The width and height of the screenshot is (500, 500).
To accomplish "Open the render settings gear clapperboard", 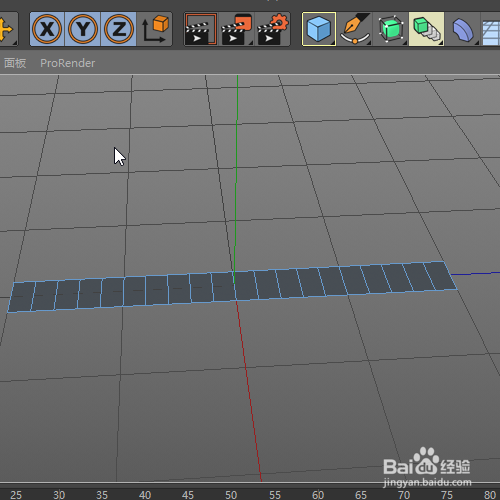I will (273, 29).
